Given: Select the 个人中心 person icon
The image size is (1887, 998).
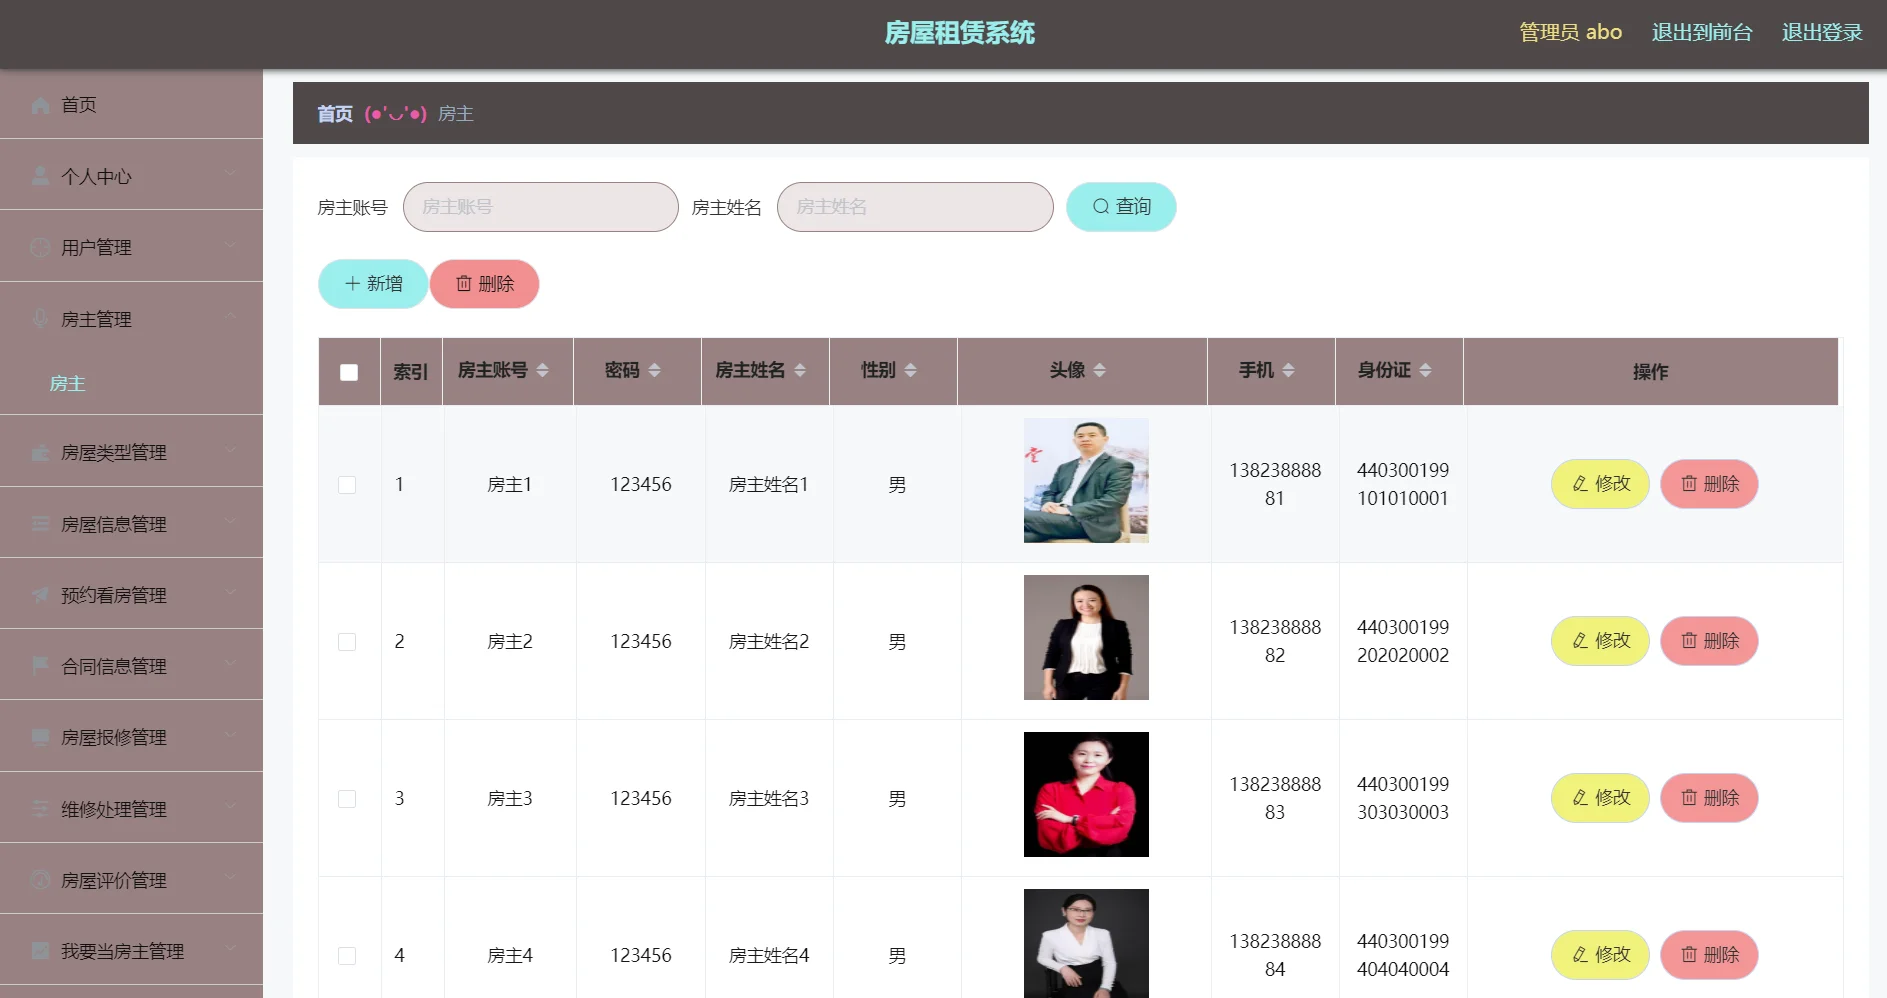Looking at the screenshot, I should coord(40,176).
